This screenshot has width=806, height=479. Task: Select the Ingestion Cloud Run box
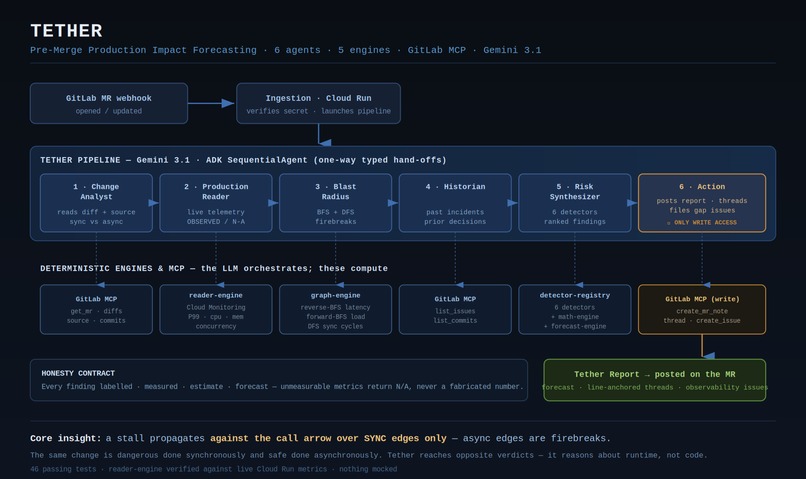pos(318,103)
